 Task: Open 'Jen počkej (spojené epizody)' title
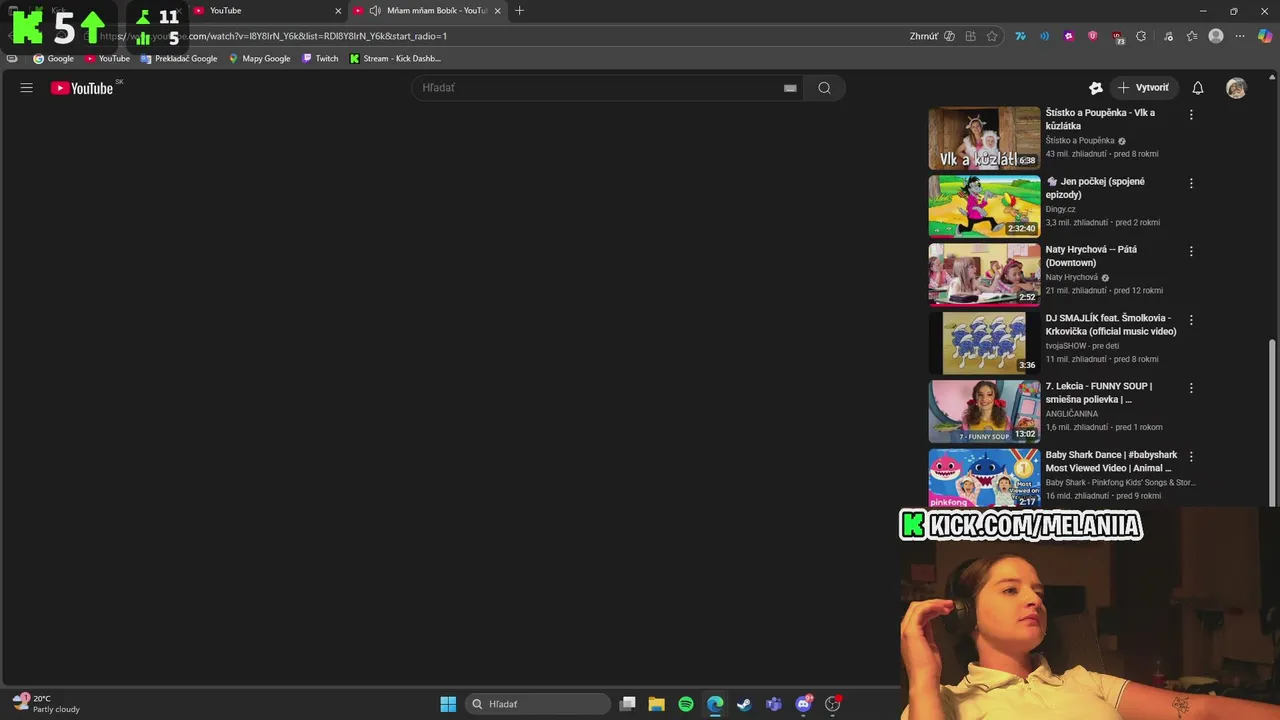[1095, 188]
